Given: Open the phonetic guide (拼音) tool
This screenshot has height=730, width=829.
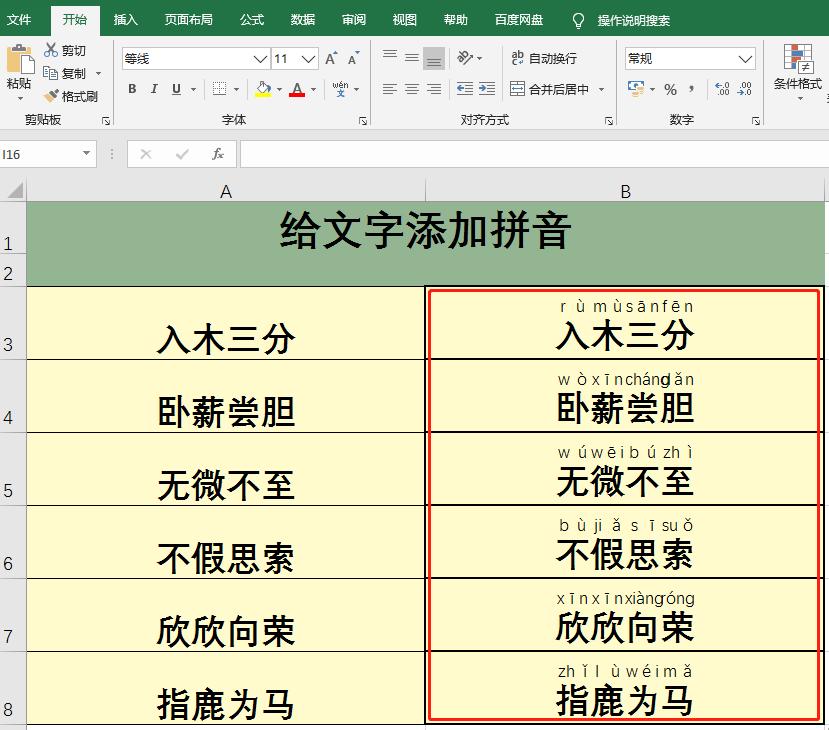Looking at the screenshot, I should point(339,89).
